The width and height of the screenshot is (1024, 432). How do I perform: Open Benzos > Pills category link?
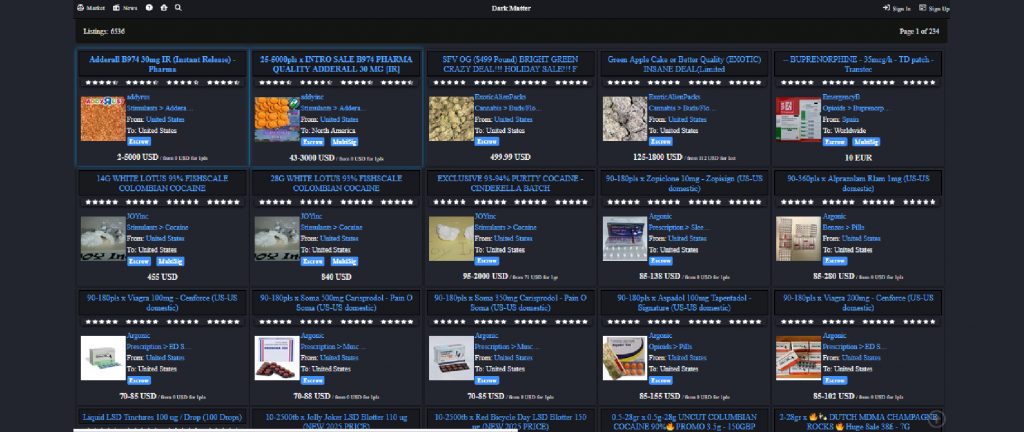pos(843,227)
